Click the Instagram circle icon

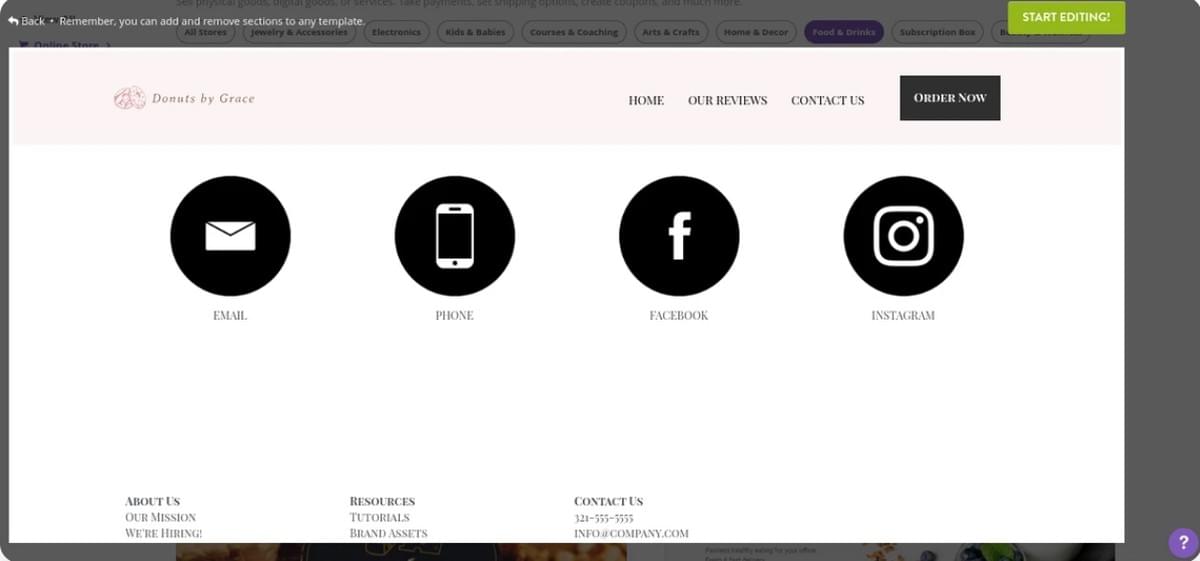coord(904,236)
